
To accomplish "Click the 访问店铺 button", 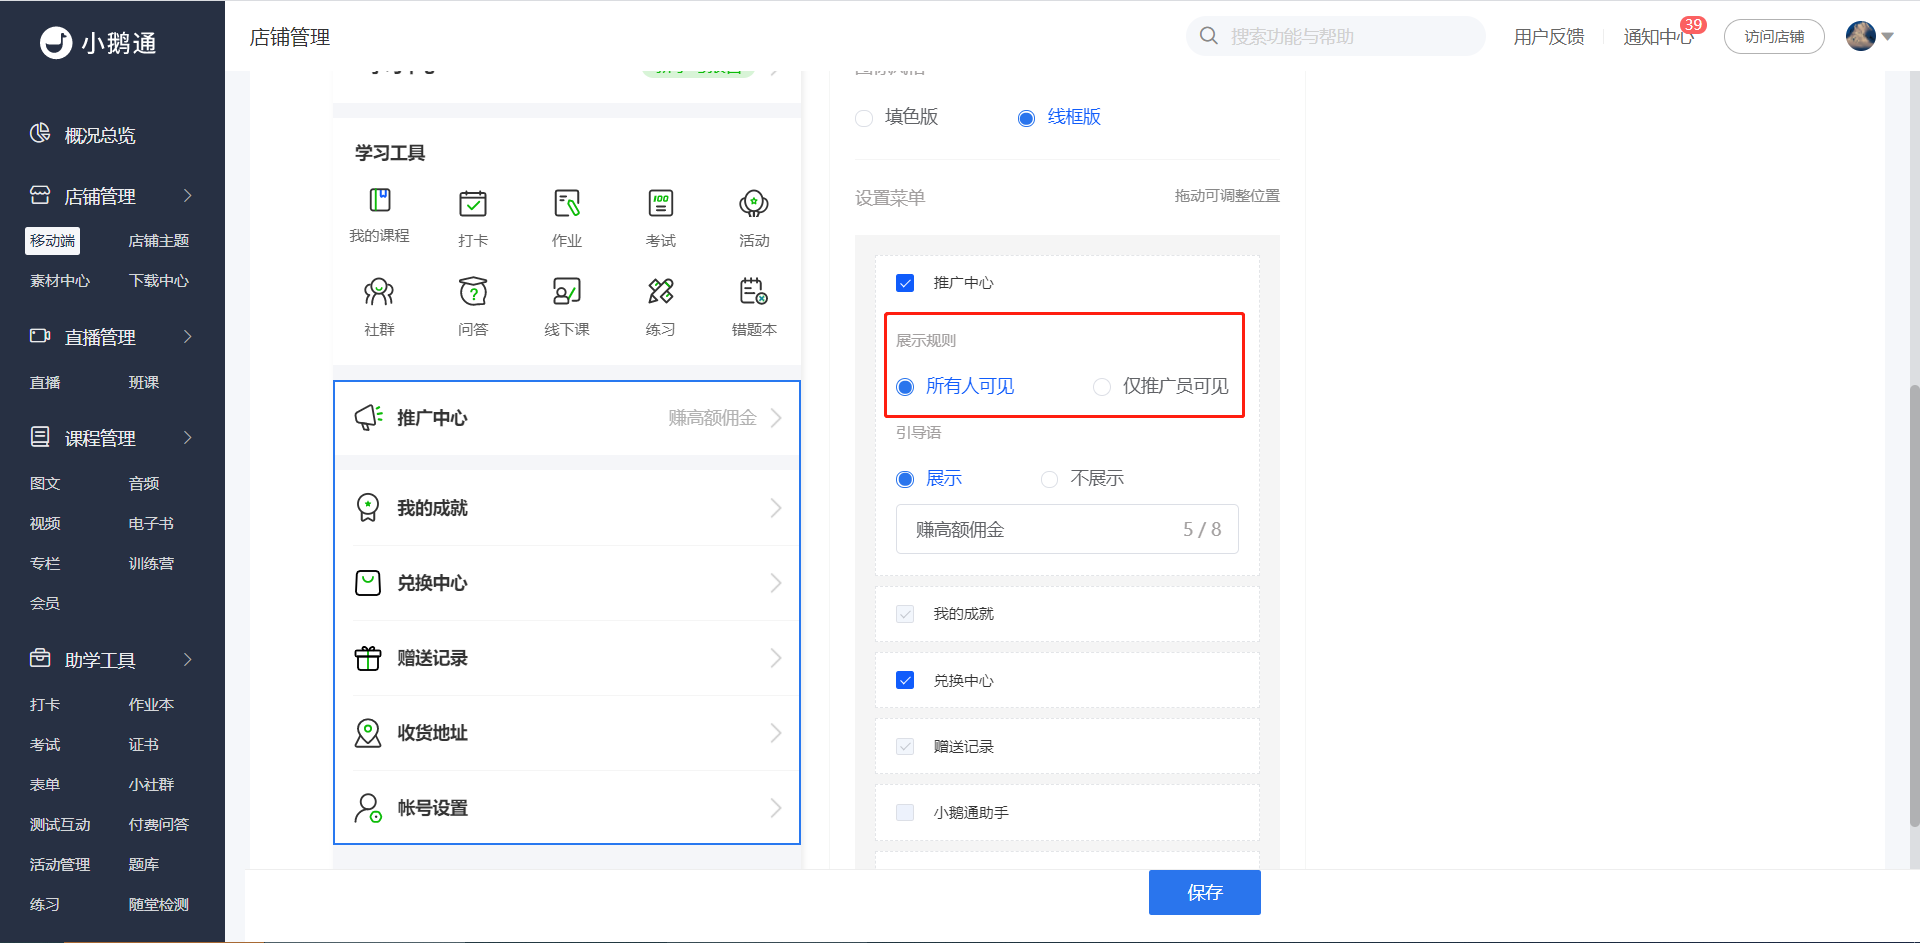I will pyautogui.click(x=1774, y=37).
